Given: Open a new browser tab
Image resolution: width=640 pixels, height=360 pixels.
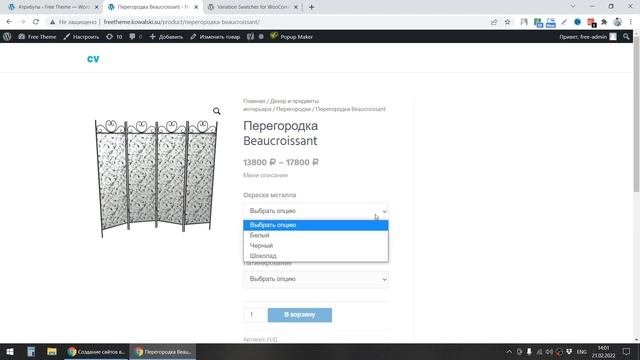Looking at the screenshot, I should [x=311, y=7].
